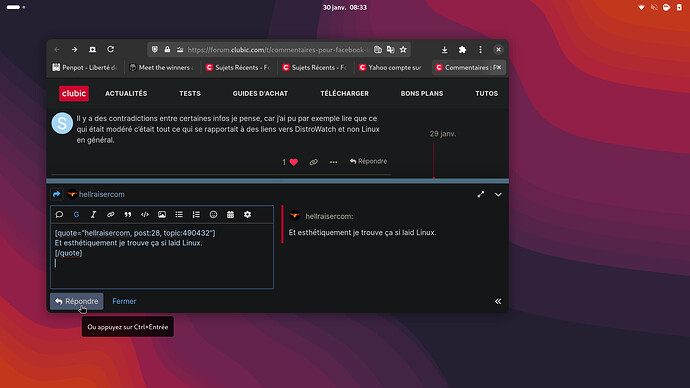Image resolution: width=690 pixels, height=388 pixels.
Task: Jump to the 29 janv. timeline date
Action: click(x=443, y=134)
